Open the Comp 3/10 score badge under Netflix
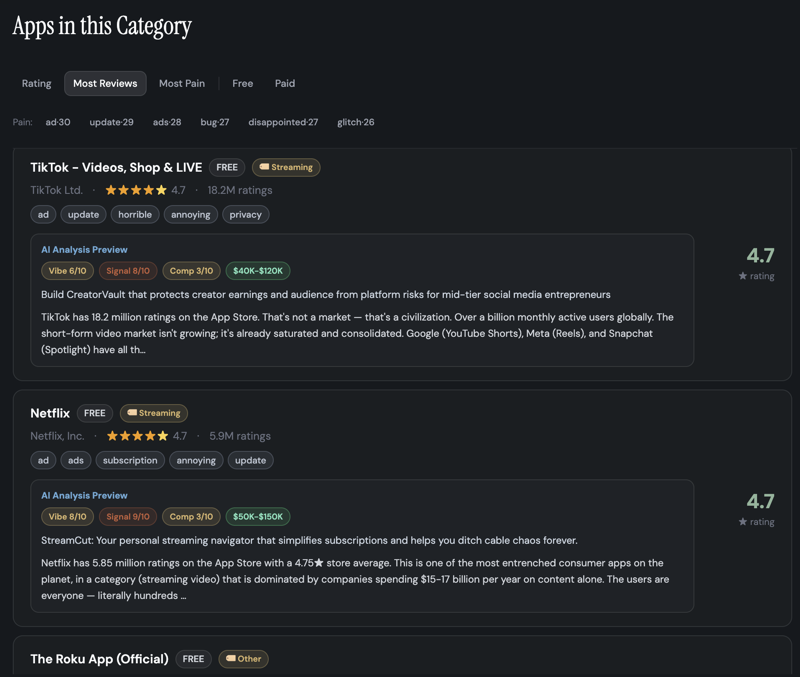The height and width of the screenshot is (677, 800). (x=189, y=516)
